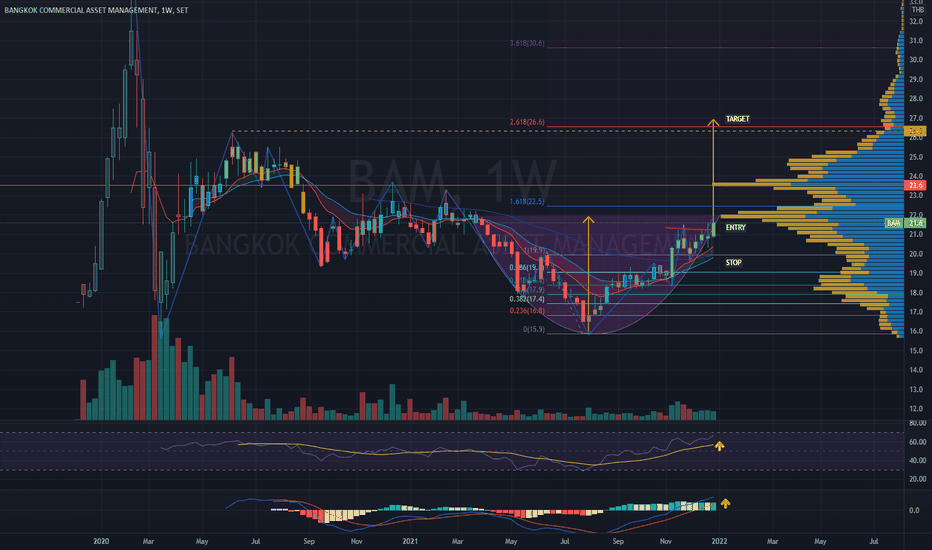Click the TARGET text label
The image size is (932, 550).
tap(738, 119)
